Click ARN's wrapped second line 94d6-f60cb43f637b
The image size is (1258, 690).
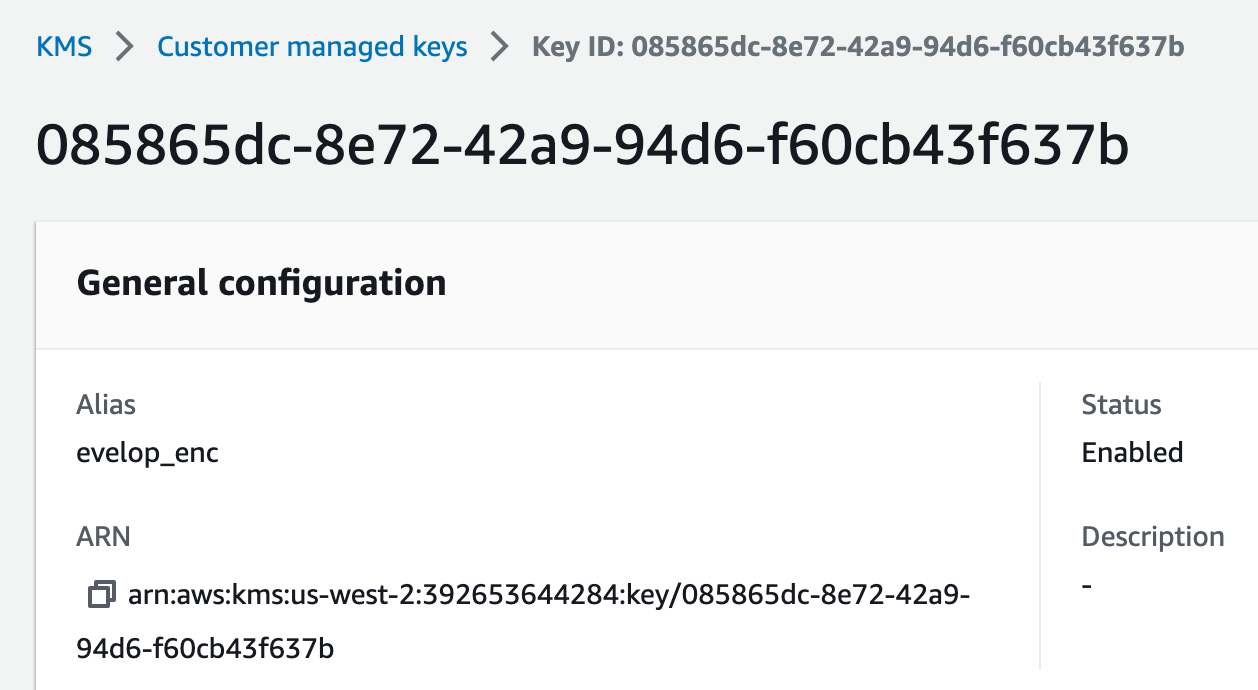tap(205, 649)
